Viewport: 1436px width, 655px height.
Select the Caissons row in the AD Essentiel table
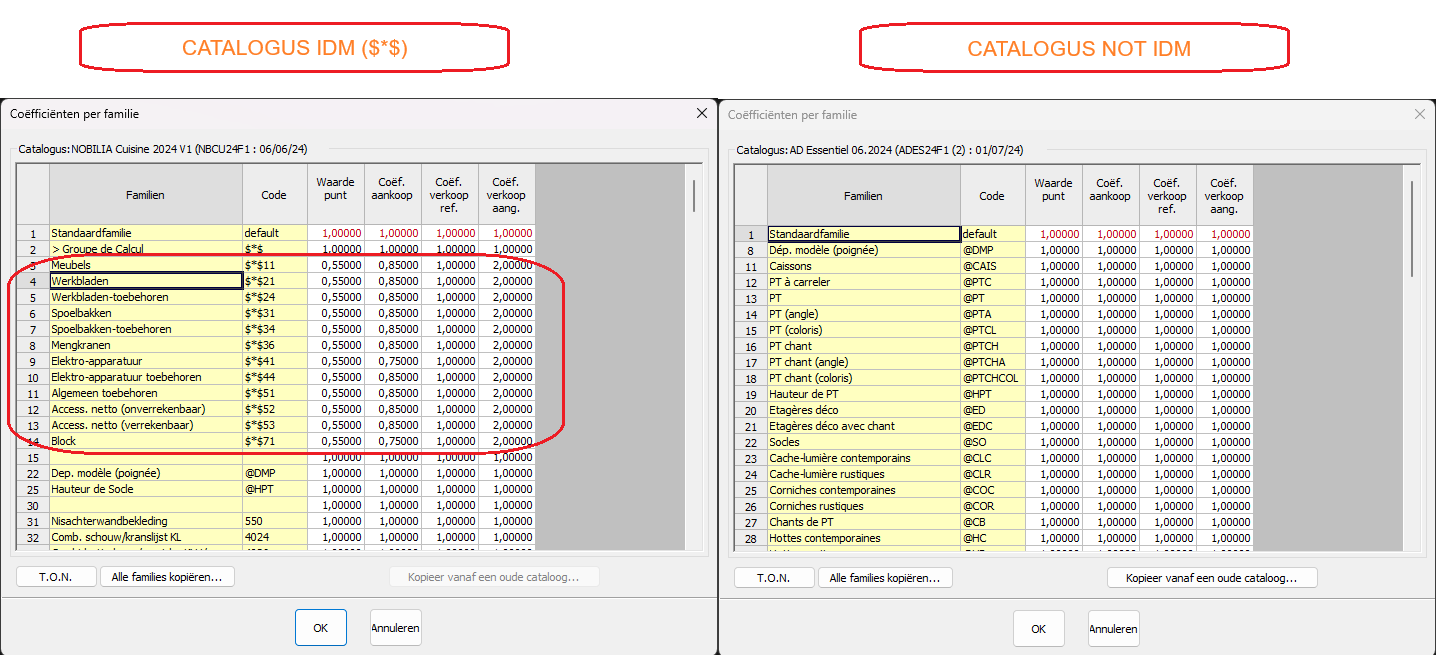pyautogui.click(x=864, y=266)
